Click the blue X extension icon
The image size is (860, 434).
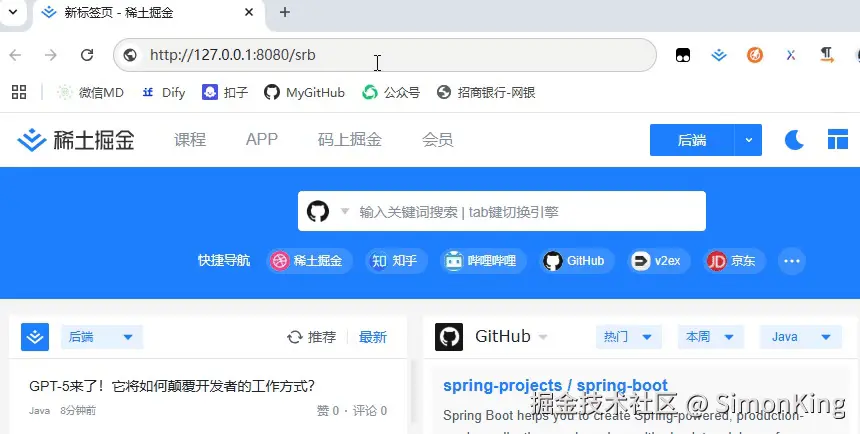point(790,55)
